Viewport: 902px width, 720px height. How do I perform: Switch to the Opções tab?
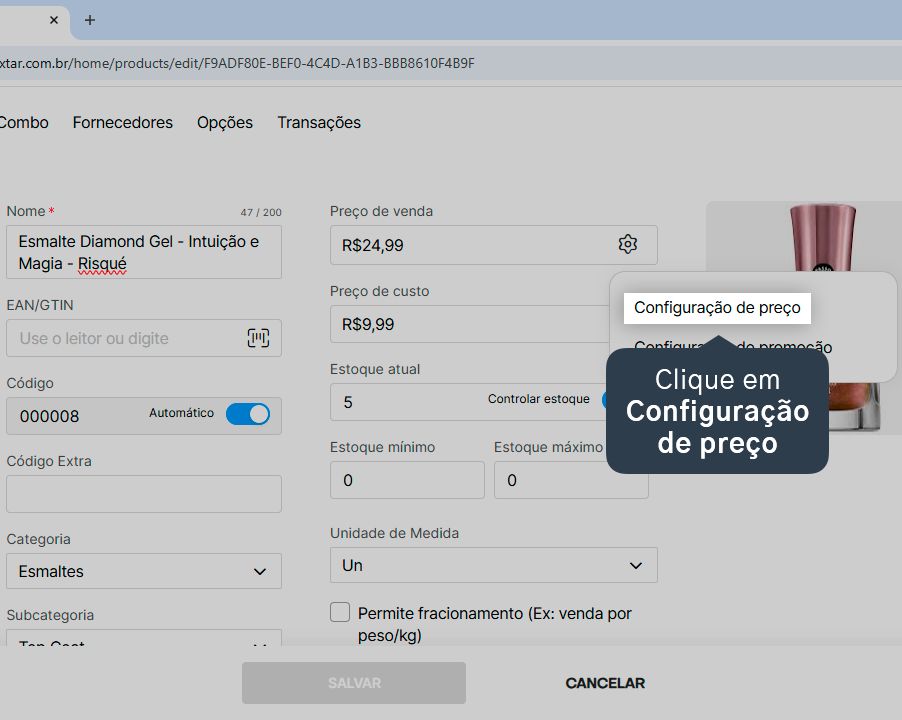click(x=225, y=122)
